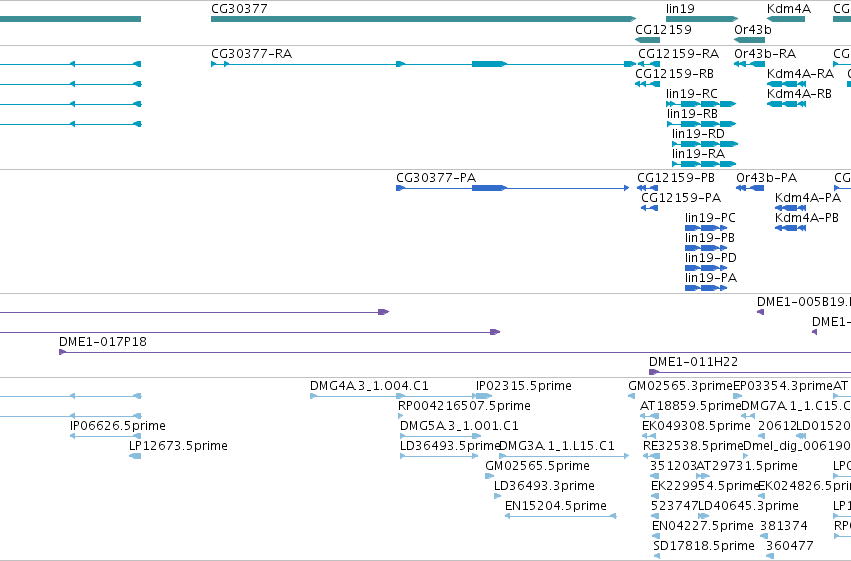Select the lin19-PA protein
851x561 pixels.
tap(706, 288)
